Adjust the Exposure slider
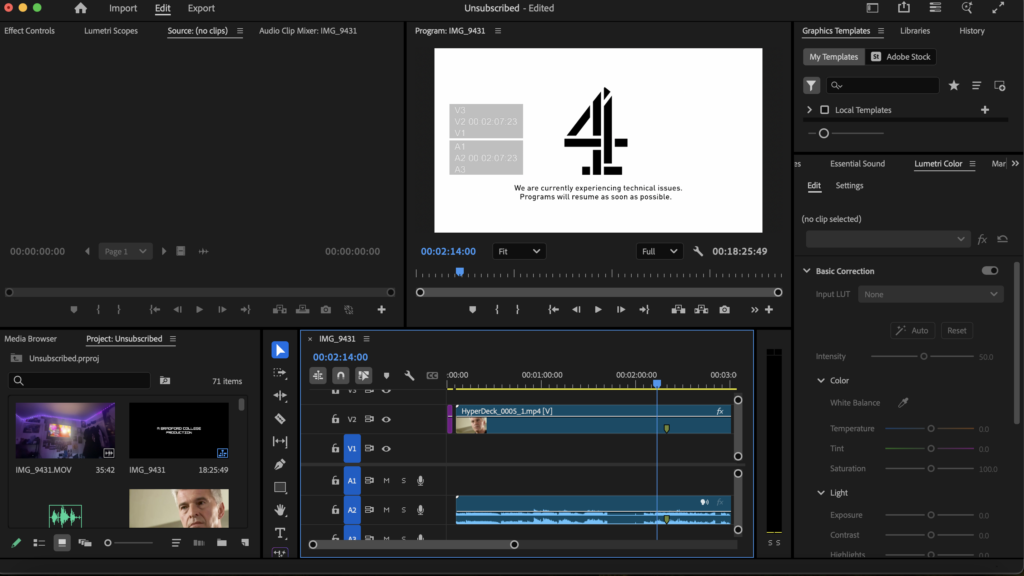The width and height of the screenshot is (1024, 576). click(x=929, y=515)
